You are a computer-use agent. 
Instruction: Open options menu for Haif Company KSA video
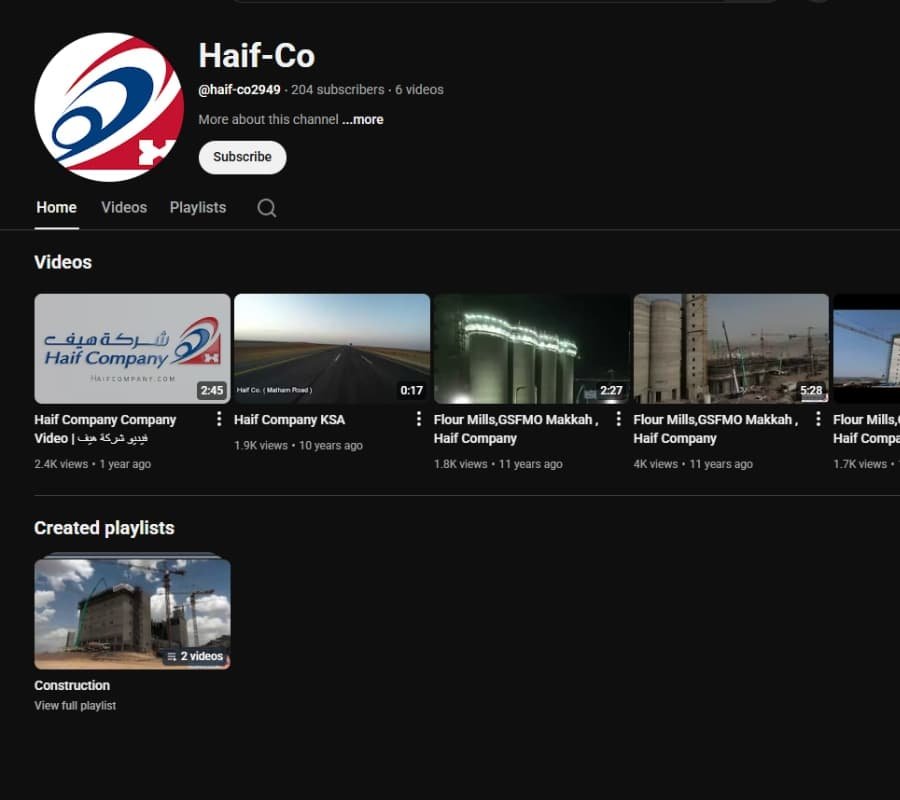coord(418,420)
